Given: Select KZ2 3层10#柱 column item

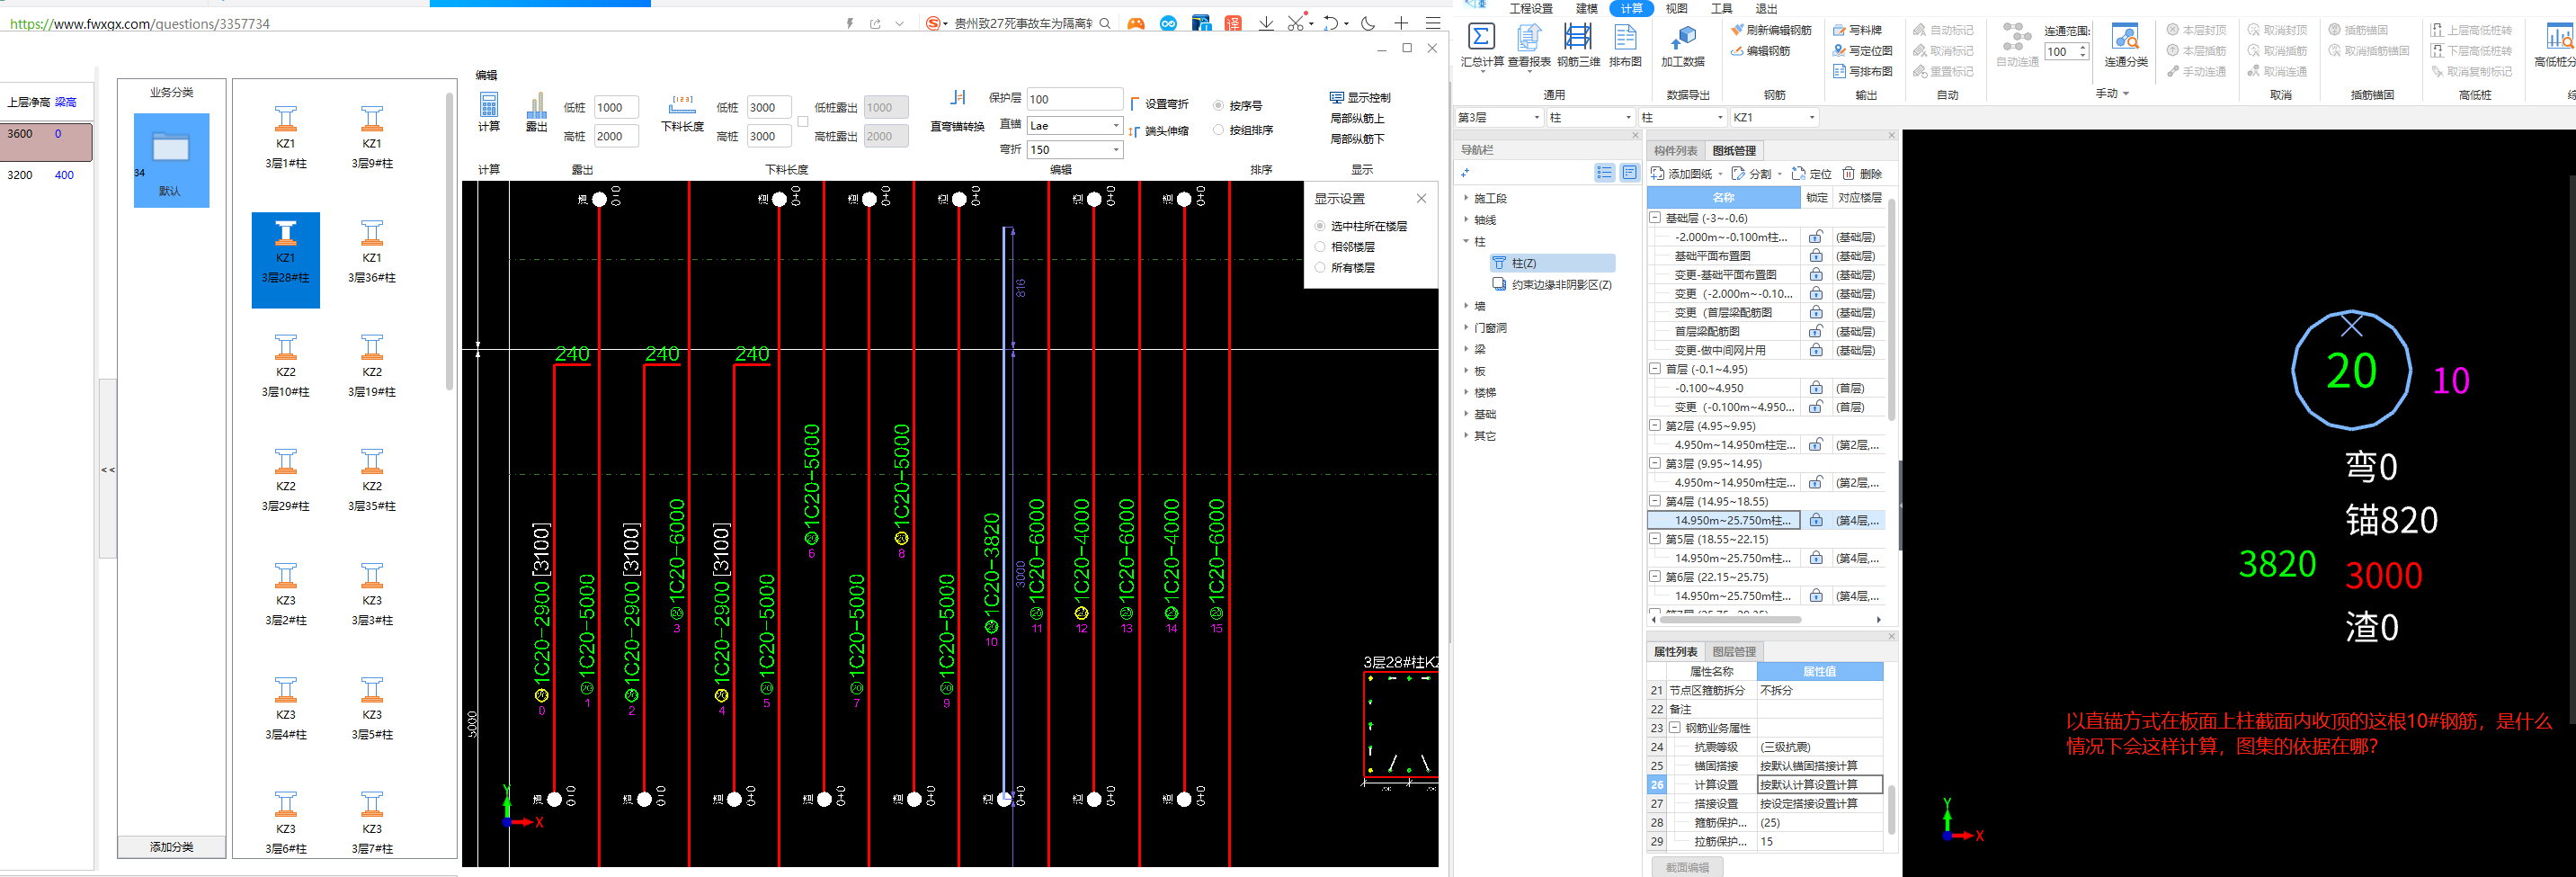Looking at the screenshot, I should point(286,366).
